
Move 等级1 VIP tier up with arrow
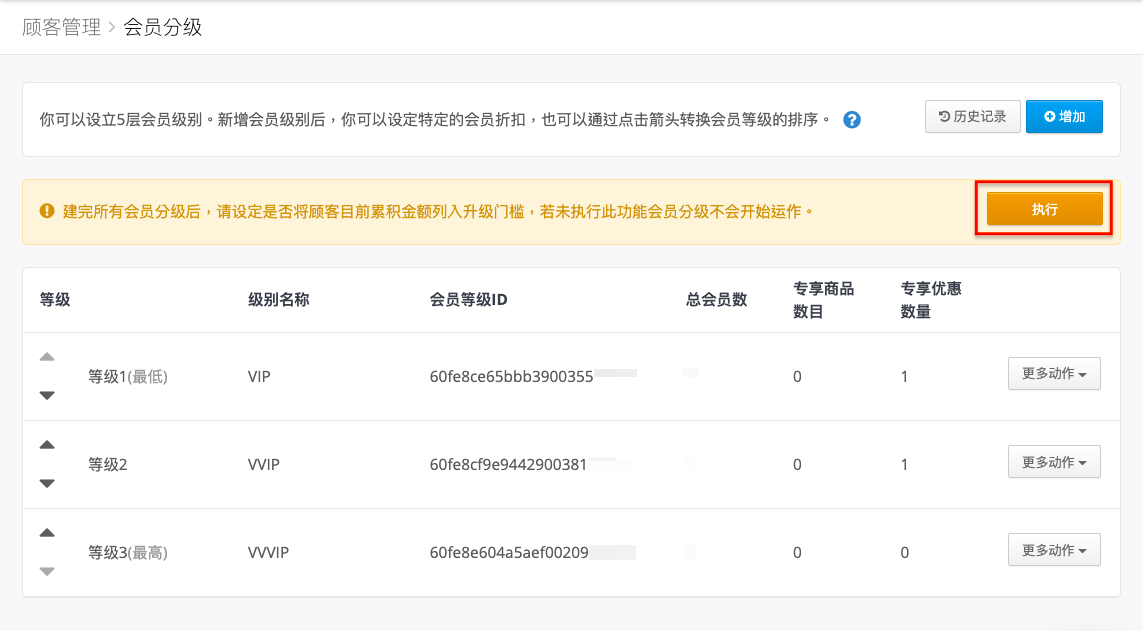tap(47, 357)
